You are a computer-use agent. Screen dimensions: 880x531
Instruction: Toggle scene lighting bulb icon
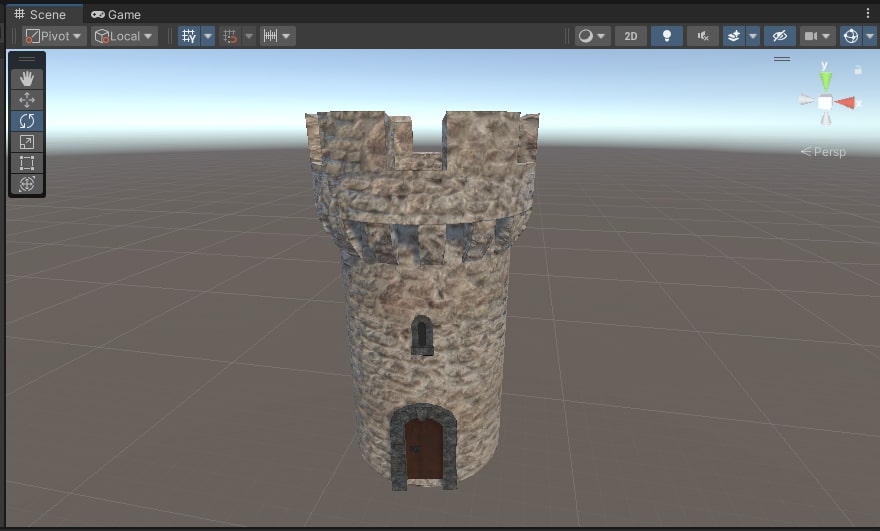click(667, 36)
